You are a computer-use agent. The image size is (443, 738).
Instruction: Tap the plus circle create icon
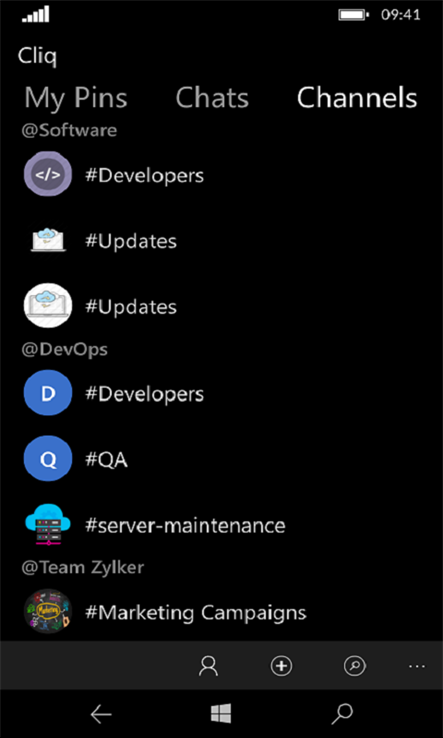(282, 666)
